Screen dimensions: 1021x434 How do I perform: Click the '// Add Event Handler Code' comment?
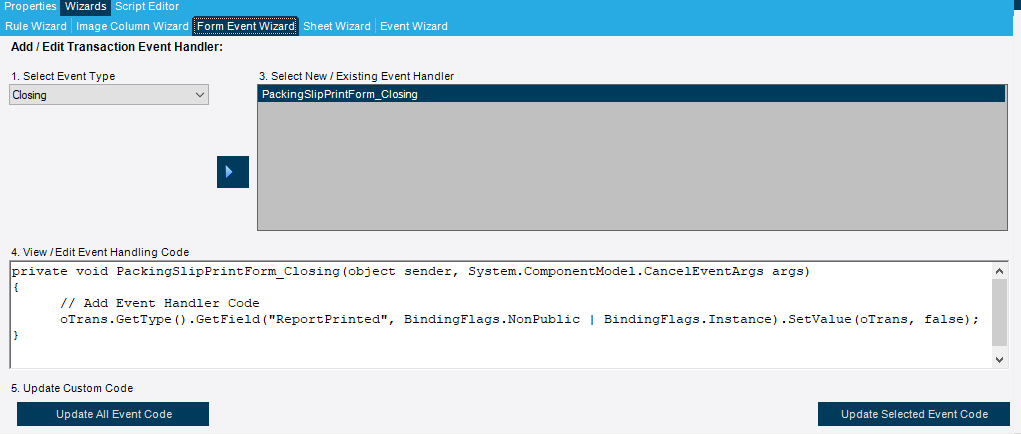tap(160, 303)
